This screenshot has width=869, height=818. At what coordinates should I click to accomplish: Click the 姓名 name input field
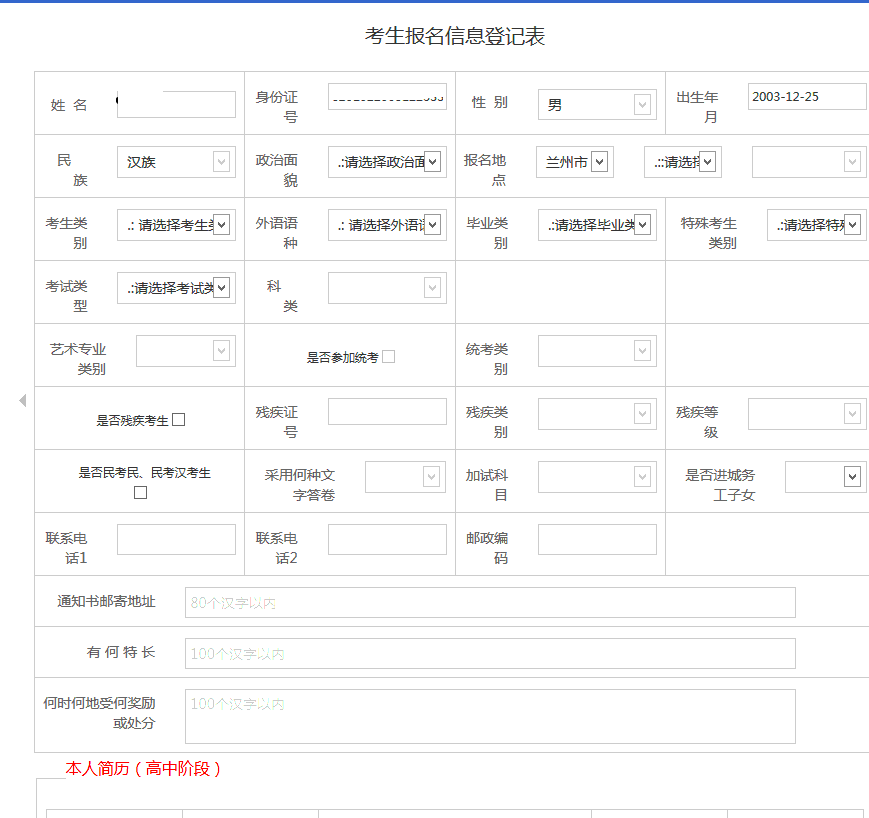[176, 104]
